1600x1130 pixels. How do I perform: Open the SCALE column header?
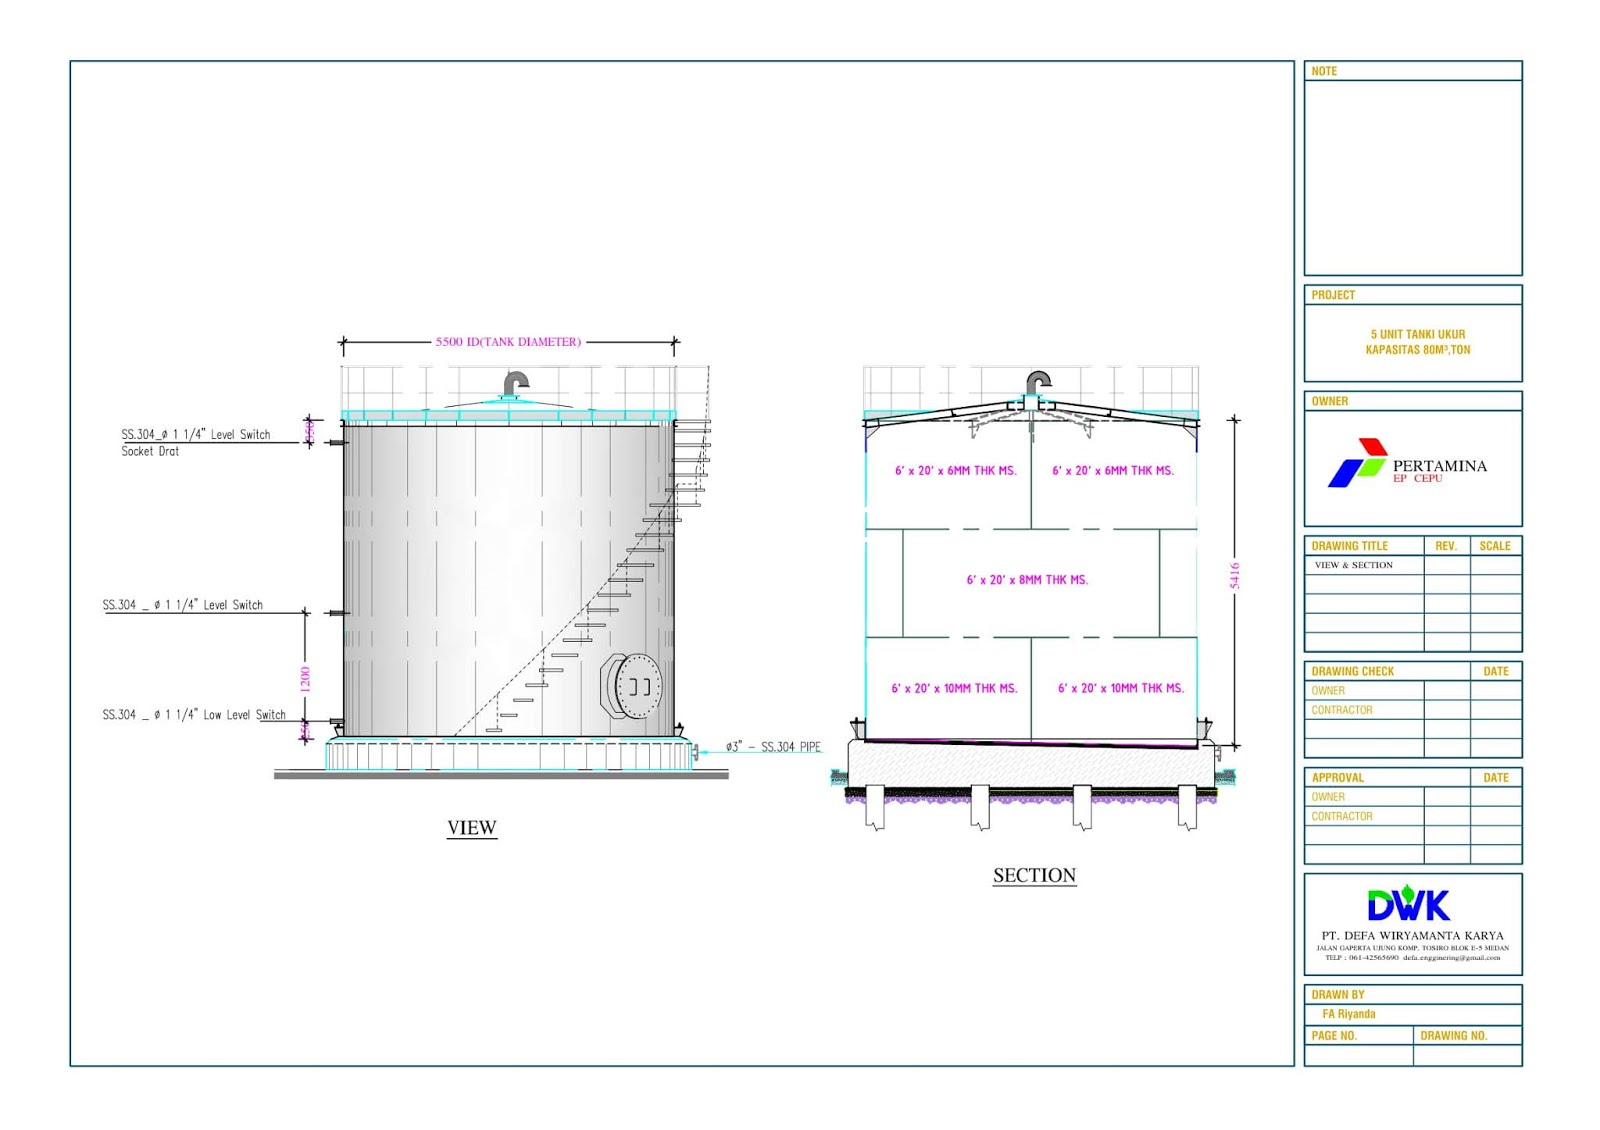tap(1494, 546)
